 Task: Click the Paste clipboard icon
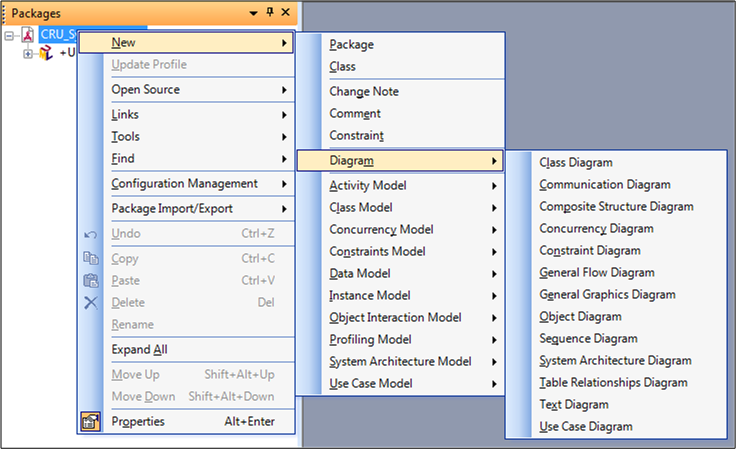91,280
